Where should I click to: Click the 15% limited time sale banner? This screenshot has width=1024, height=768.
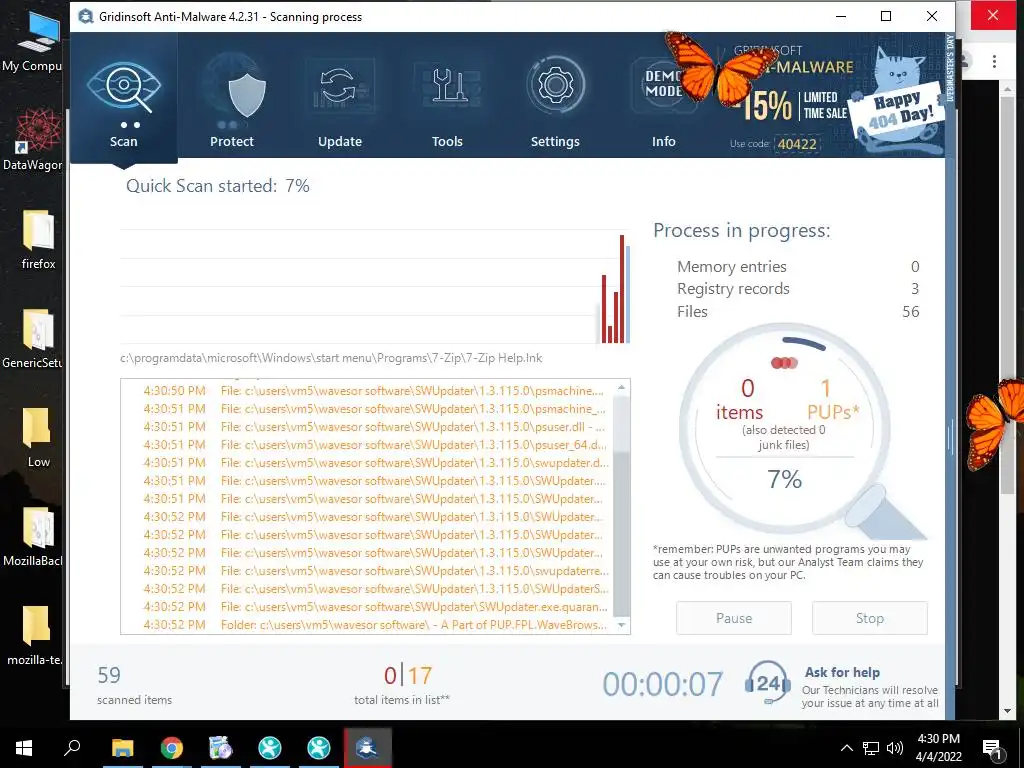coord(792,105)
